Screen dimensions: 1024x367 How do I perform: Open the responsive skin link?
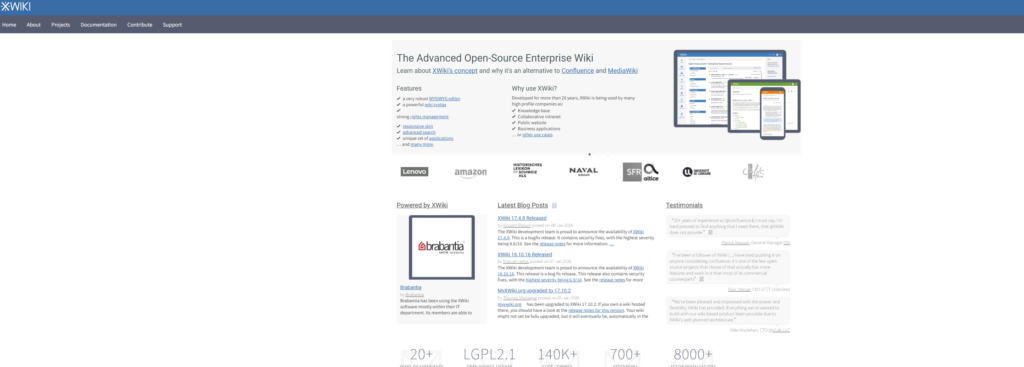(x=418, y=126)
